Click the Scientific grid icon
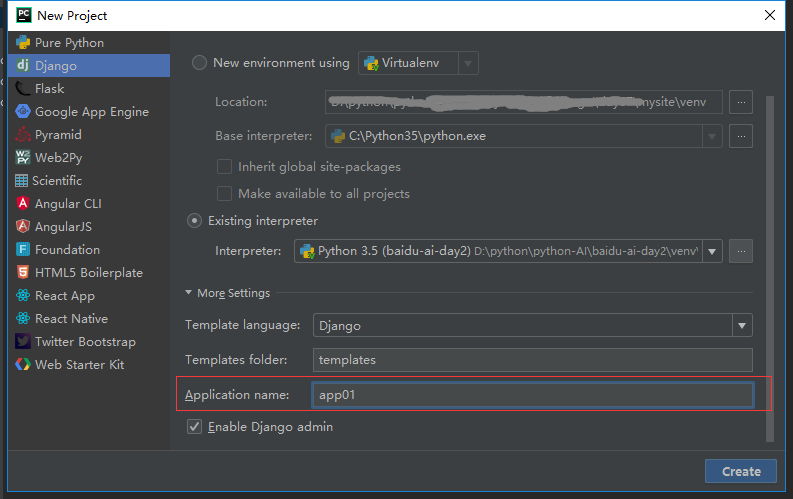Screen dimensions: 793x499 [21, 180]
